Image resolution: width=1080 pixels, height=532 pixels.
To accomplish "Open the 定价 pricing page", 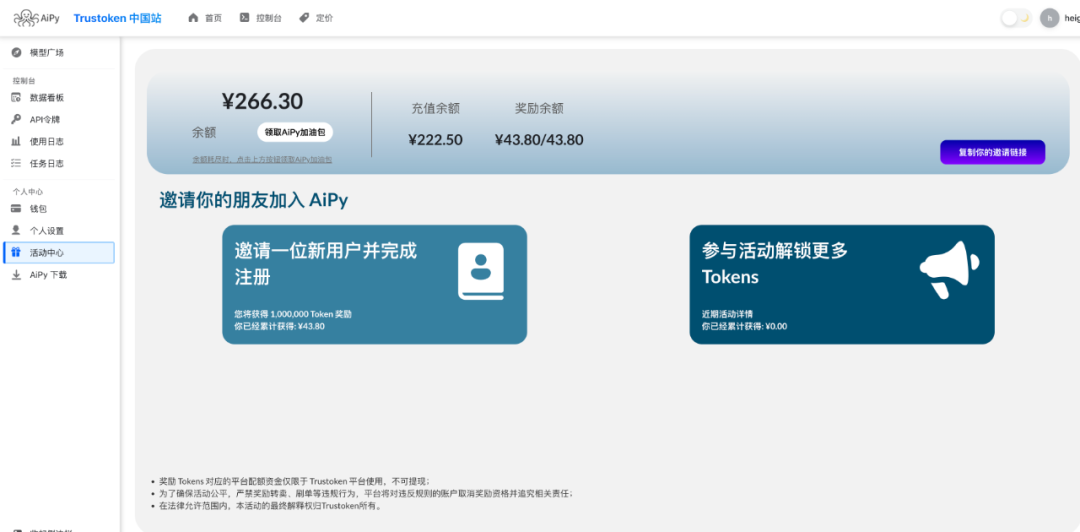I will coord(324,19).
